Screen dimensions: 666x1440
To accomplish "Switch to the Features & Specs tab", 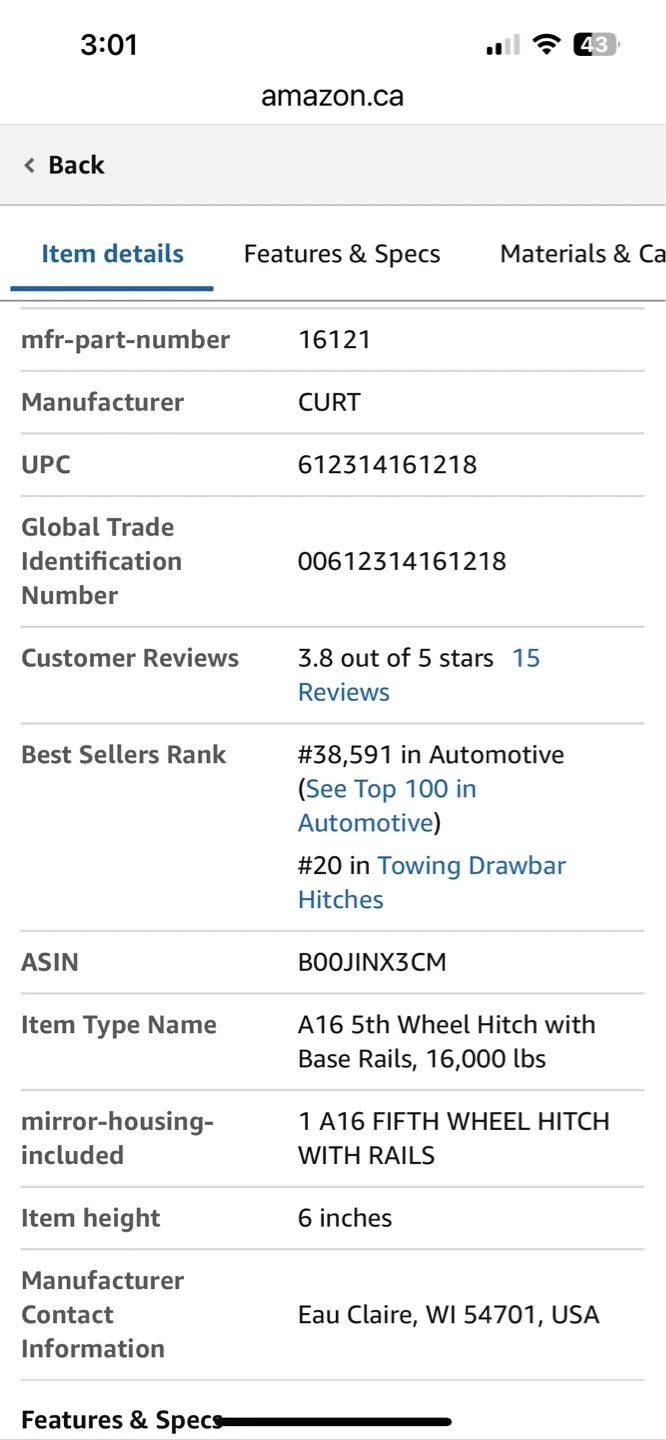I will (342, 254).
